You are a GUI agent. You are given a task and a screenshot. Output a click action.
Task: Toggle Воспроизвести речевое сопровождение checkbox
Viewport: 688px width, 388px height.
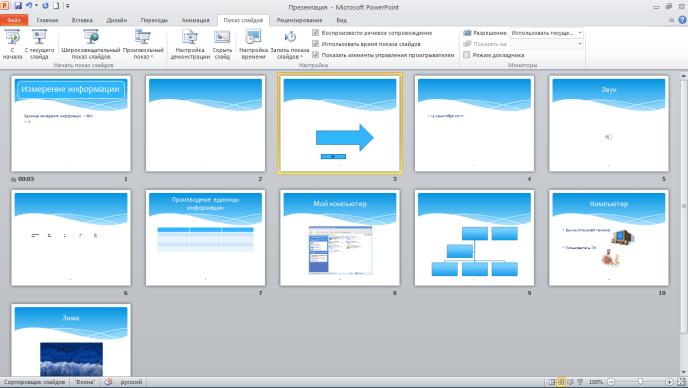(x=315, y=32)
